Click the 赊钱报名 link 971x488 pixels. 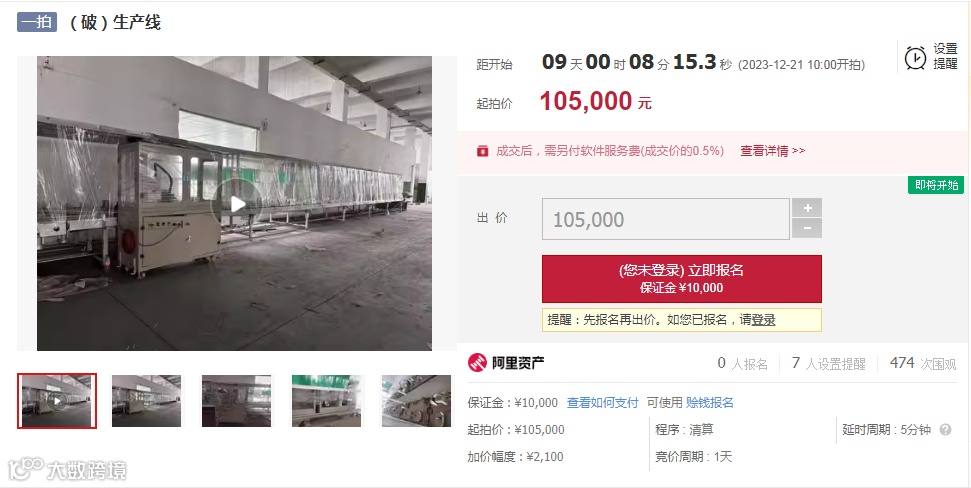[x=710, y=403]
